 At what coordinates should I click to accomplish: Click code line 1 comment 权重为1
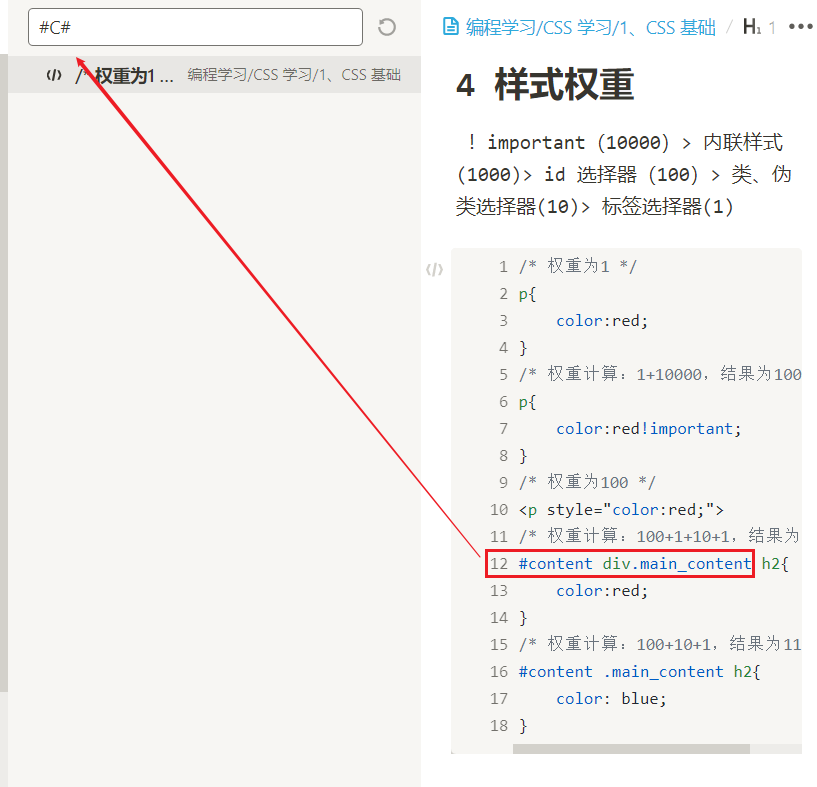coord(578,266)
